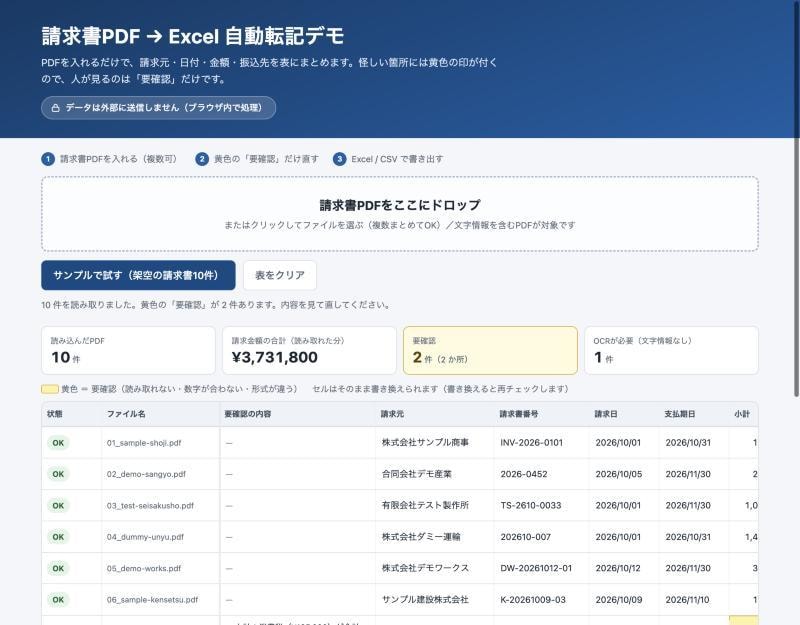Click the OCRが必要 1件 summary card
Viewport: 800px width, 625px height.
click(671, 351)
